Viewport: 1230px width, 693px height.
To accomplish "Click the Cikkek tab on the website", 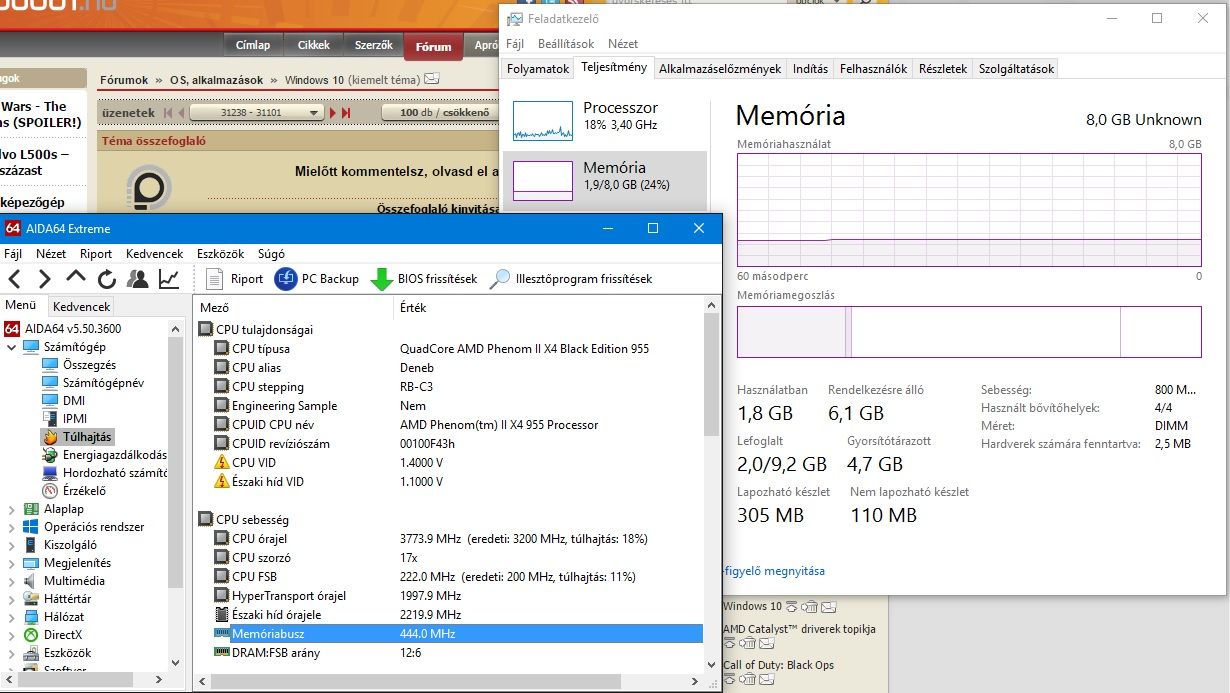I will click(314, 45).
